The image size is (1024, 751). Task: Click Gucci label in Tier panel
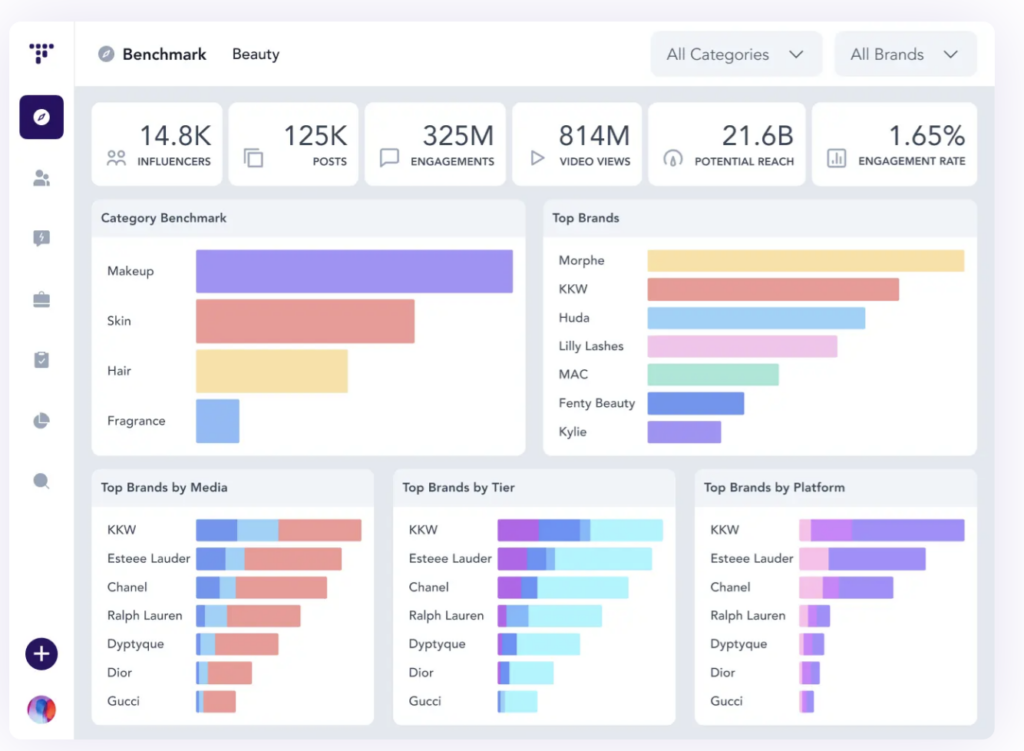coord(424,701)
